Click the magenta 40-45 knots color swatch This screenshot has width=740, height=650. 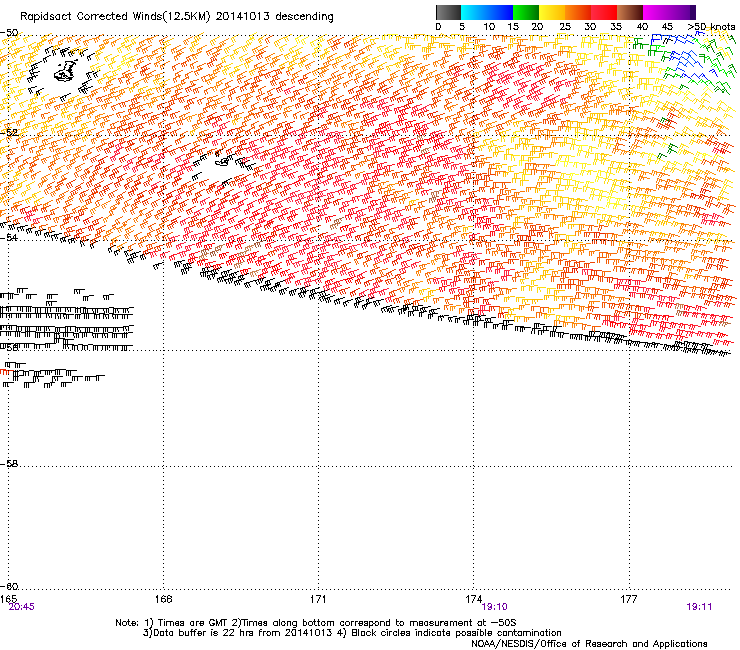pyautogui.click(x=656, y=12)
